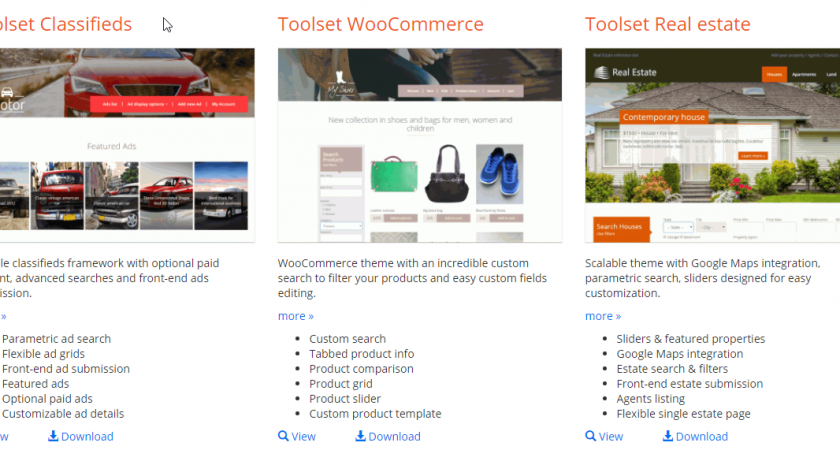
Task: Select 'Google Maps integration' list item
Action: pyautogui.click(x=680, y=354)
